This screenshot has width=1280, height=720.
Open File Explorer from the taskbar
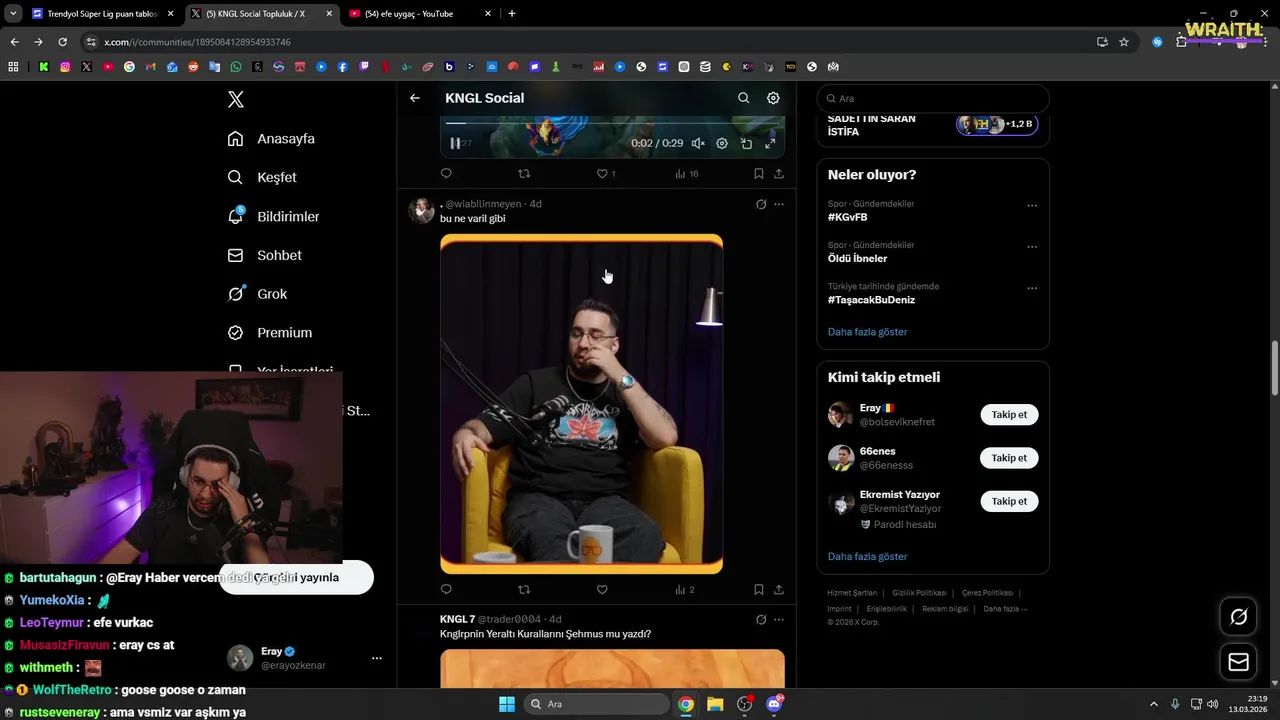(715, 704)
